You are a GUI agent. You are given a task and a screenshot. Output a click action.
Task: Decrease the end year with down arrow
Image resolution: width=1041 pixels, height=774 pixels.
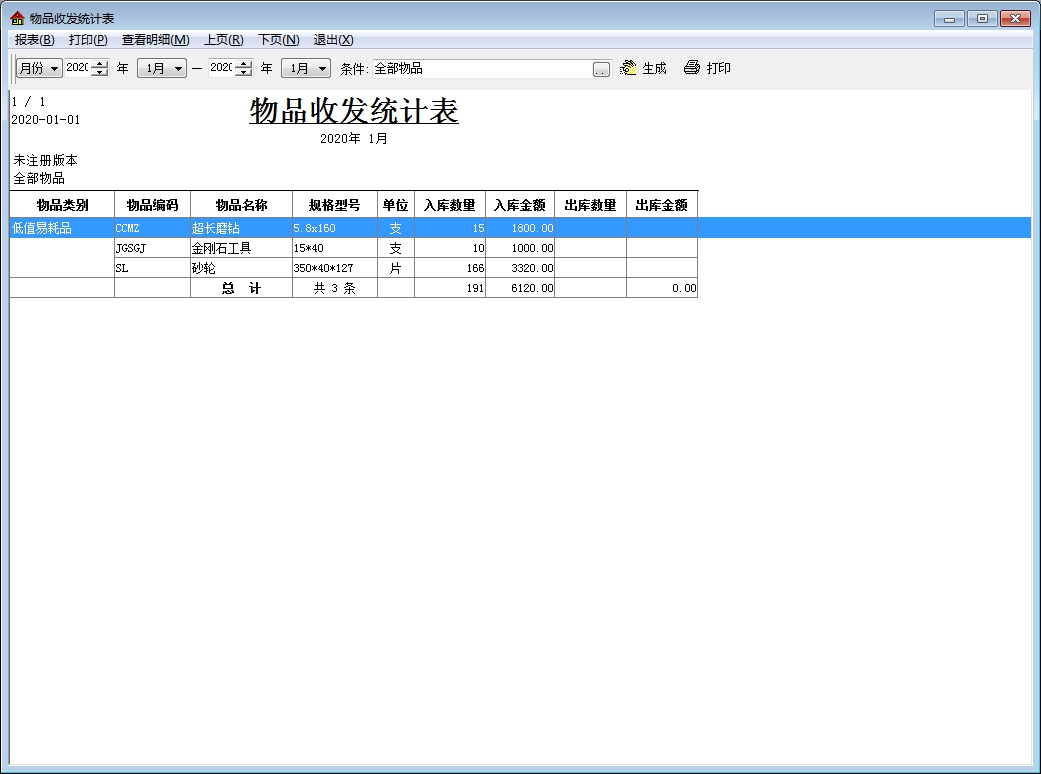tap(243, 73)
